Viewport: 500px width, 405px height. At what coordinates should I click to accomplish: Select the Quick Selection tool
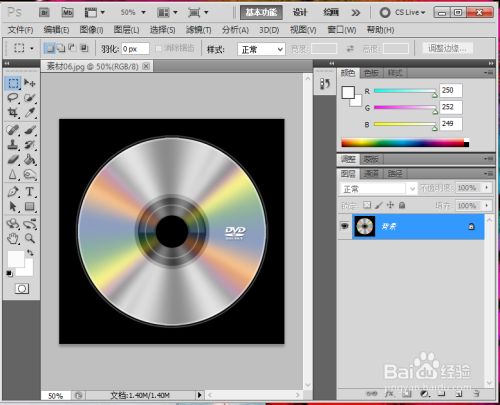(30, 98)
